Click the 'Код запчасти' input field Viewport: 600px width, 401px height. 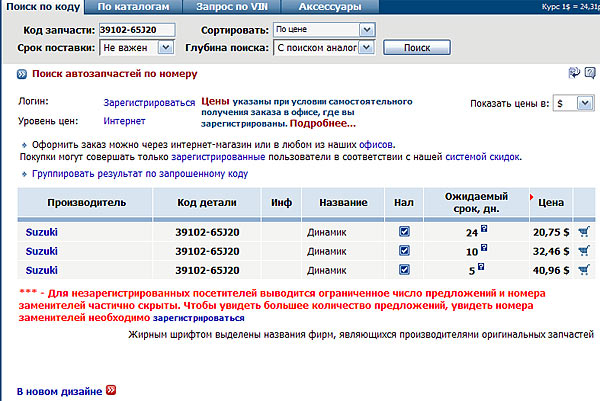[137, 30]
